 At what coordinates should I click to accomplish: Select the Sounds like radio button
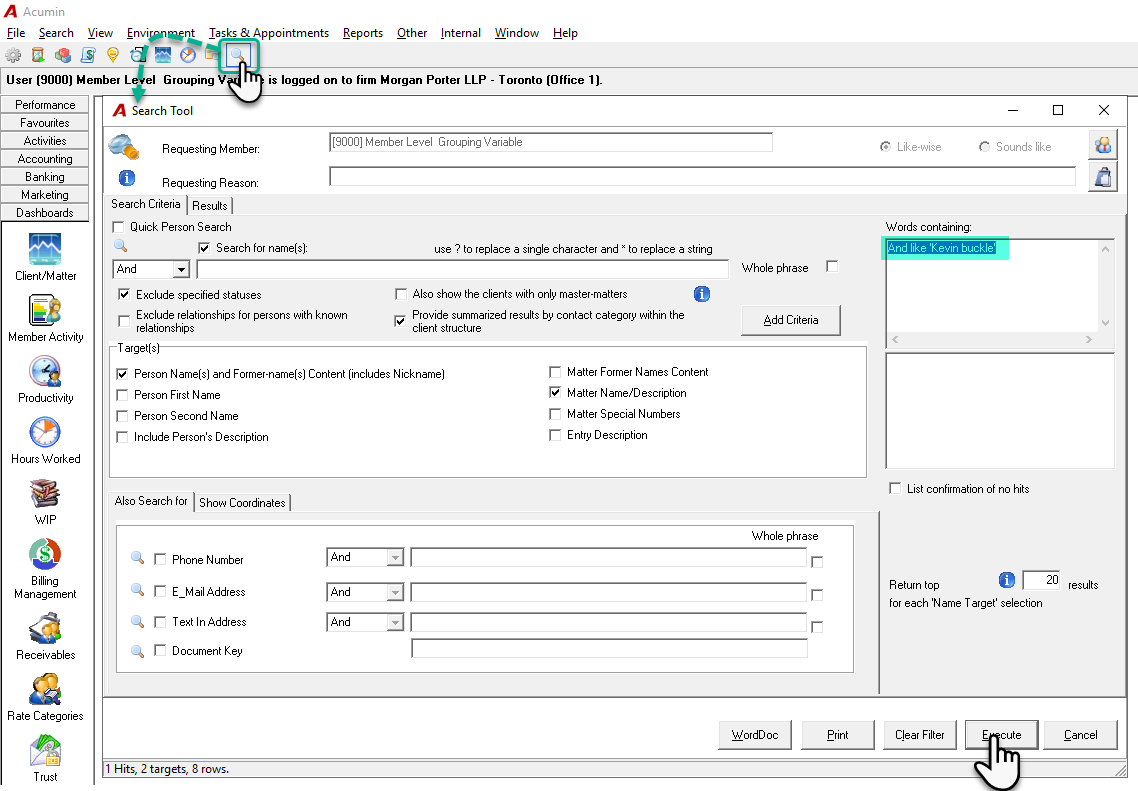(984, 147)
